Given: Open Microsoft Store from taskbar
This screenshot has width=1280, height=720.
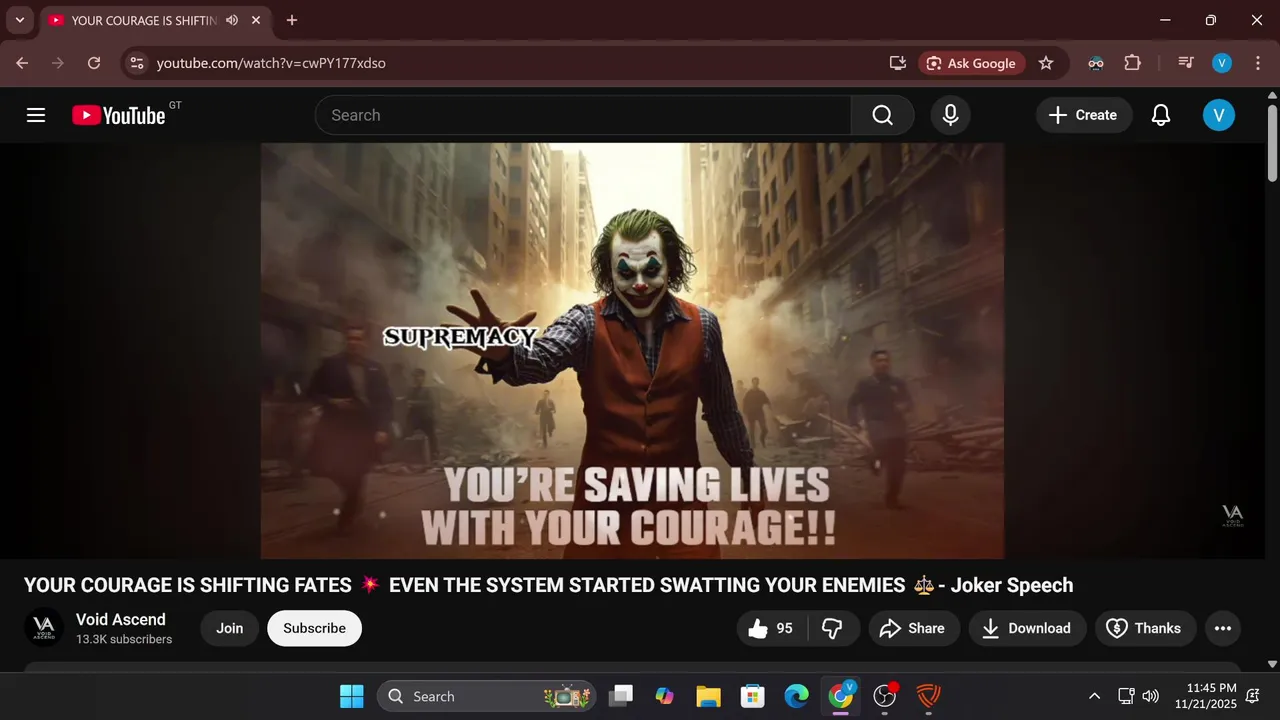Looking at the screenshot, I should pos(752,696).
